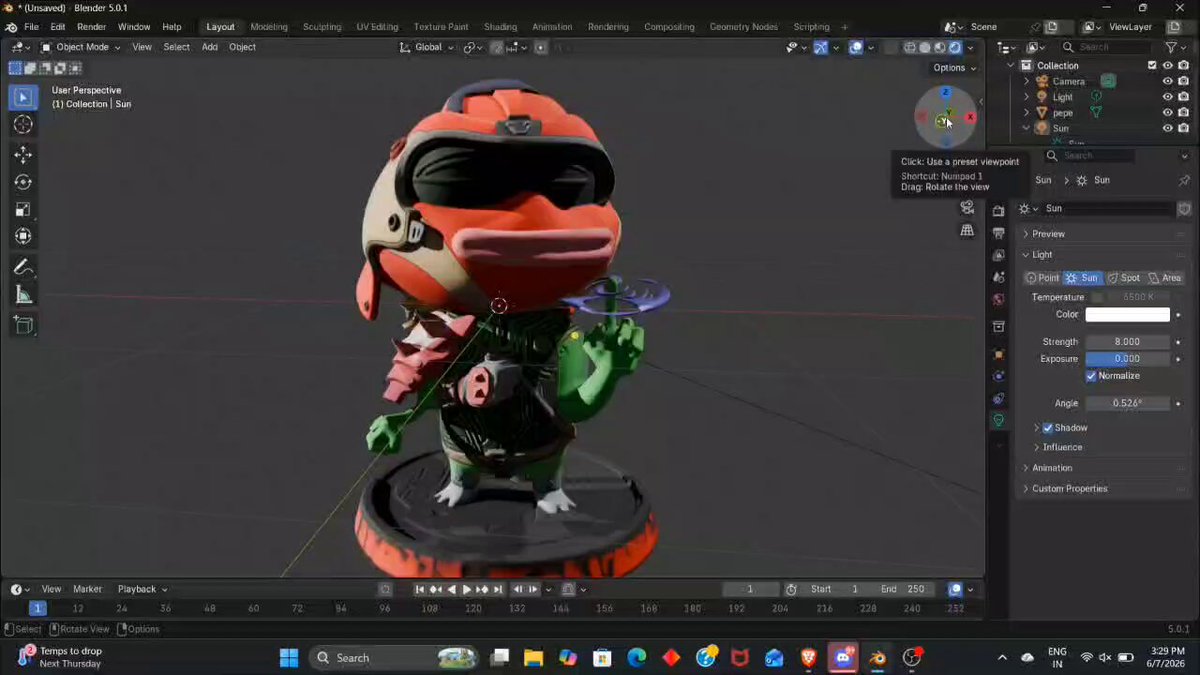This screenshot has height=675, width=1200.
Task: Uncheck the Normalize checkbox
Action: 1091,376
